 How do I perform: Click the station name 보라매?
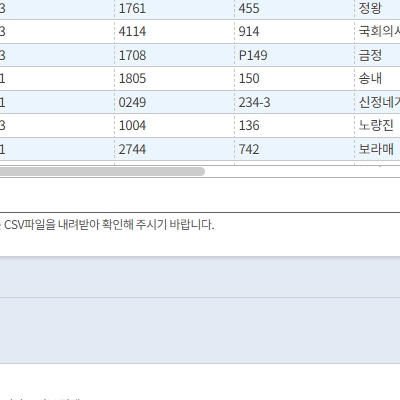coord(376,149)
